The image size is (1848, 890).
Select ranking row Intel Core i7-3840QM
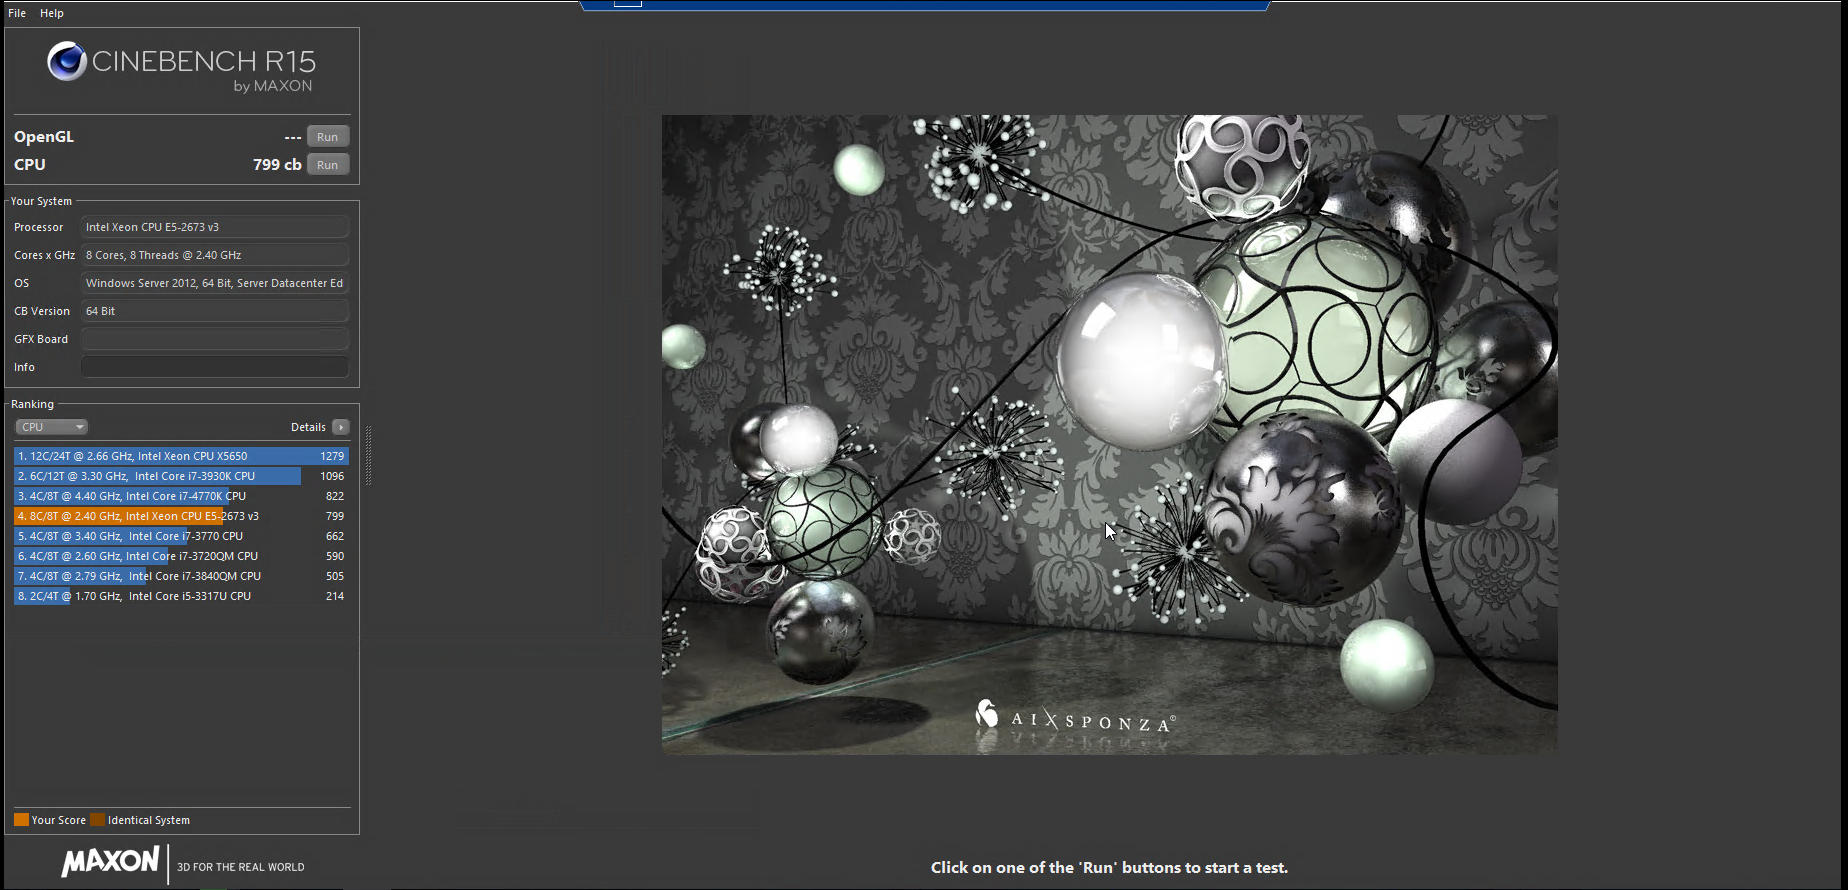pos(181,576)
